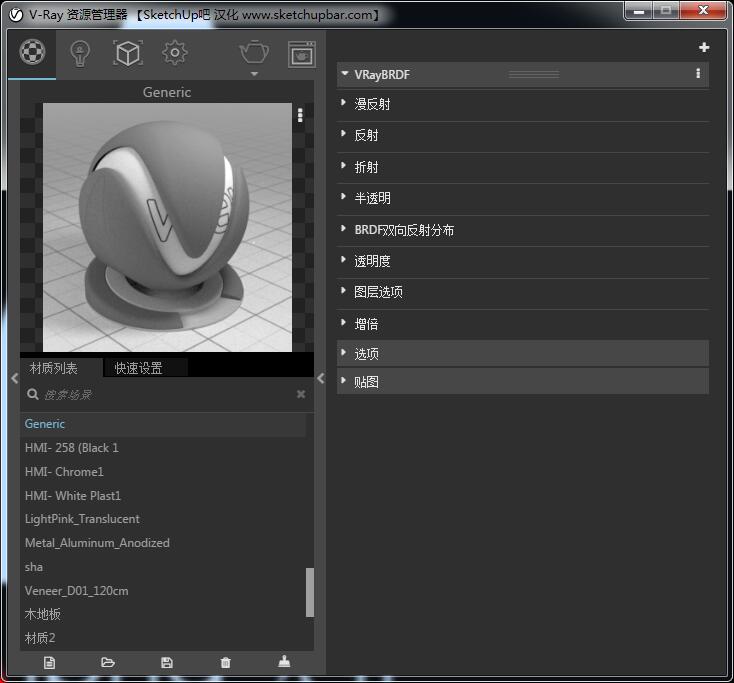This screenshot has width=734, height=683.
Task: Click the material list scrollbar thumb
Action: [310, 593]
